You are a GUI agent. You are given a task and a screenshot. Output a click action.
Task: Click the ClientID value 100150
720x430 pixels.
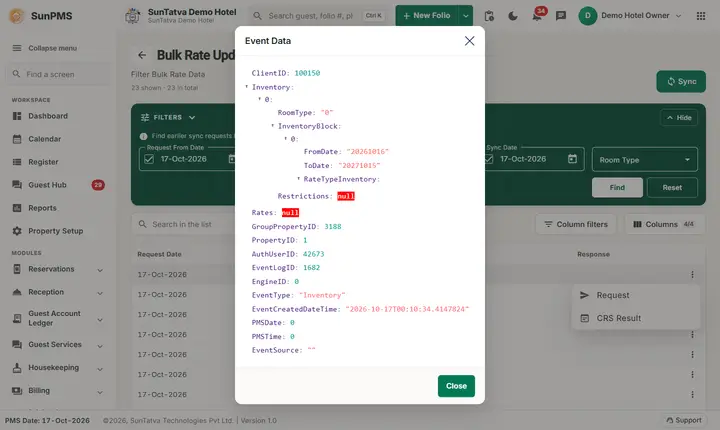(307, 73)
